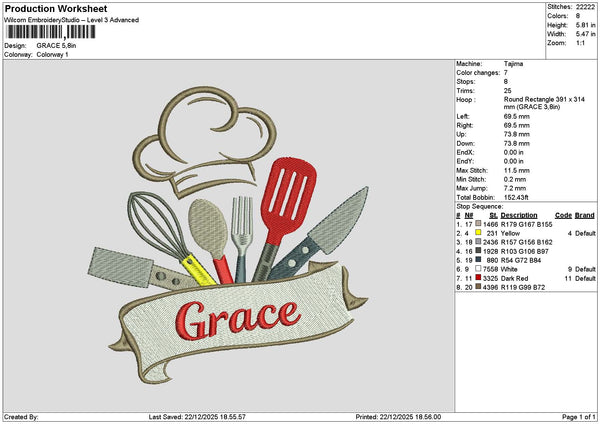Select the Zoom value '1:1'

click(x=580, y=43)
